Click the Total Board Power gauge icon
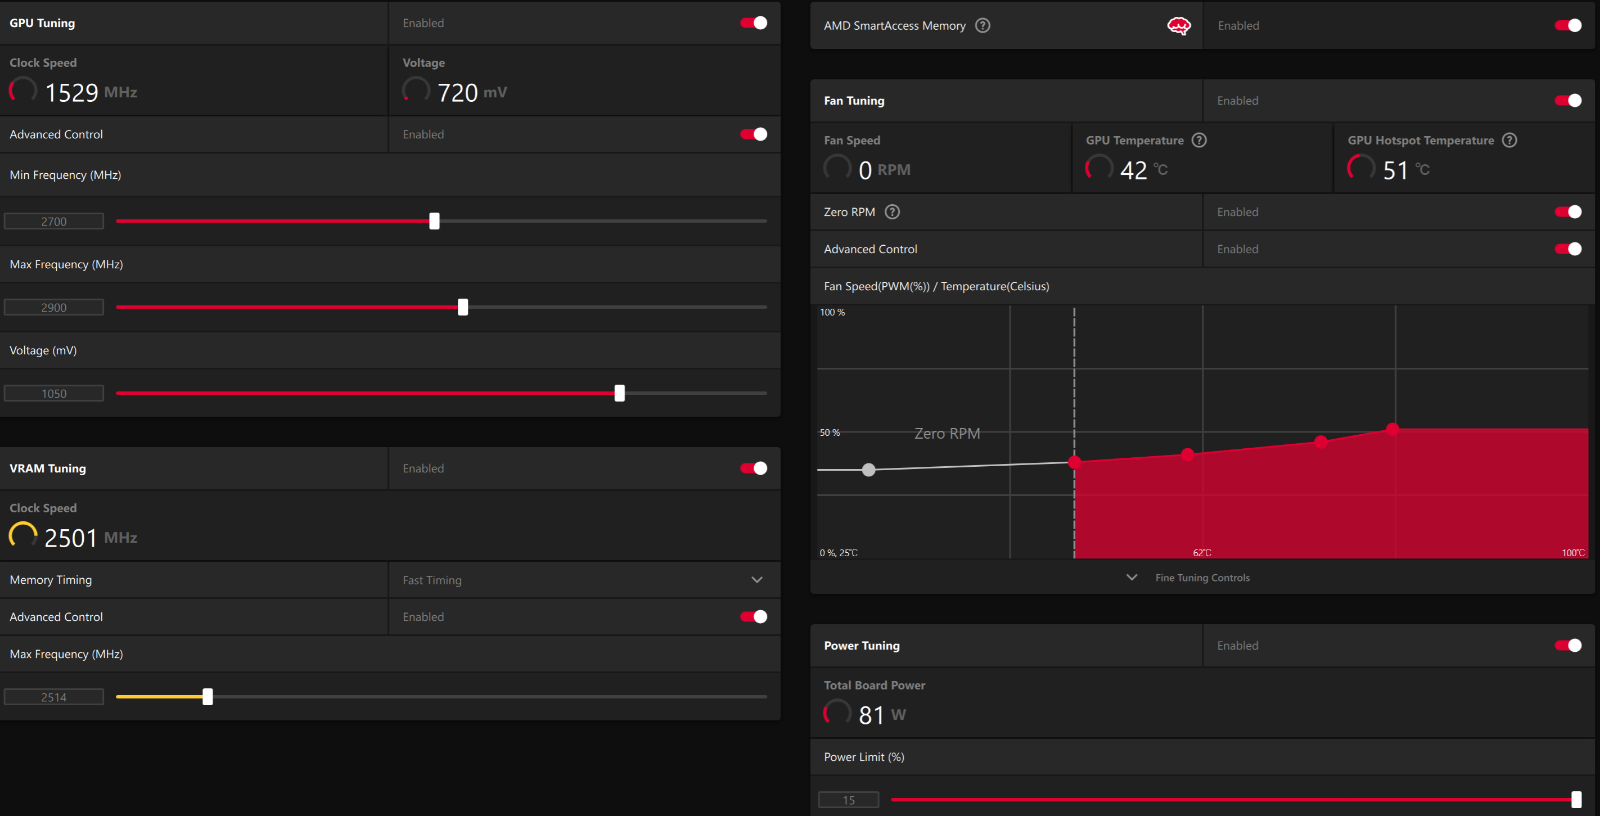The image size is (1600, 816). 837,714
